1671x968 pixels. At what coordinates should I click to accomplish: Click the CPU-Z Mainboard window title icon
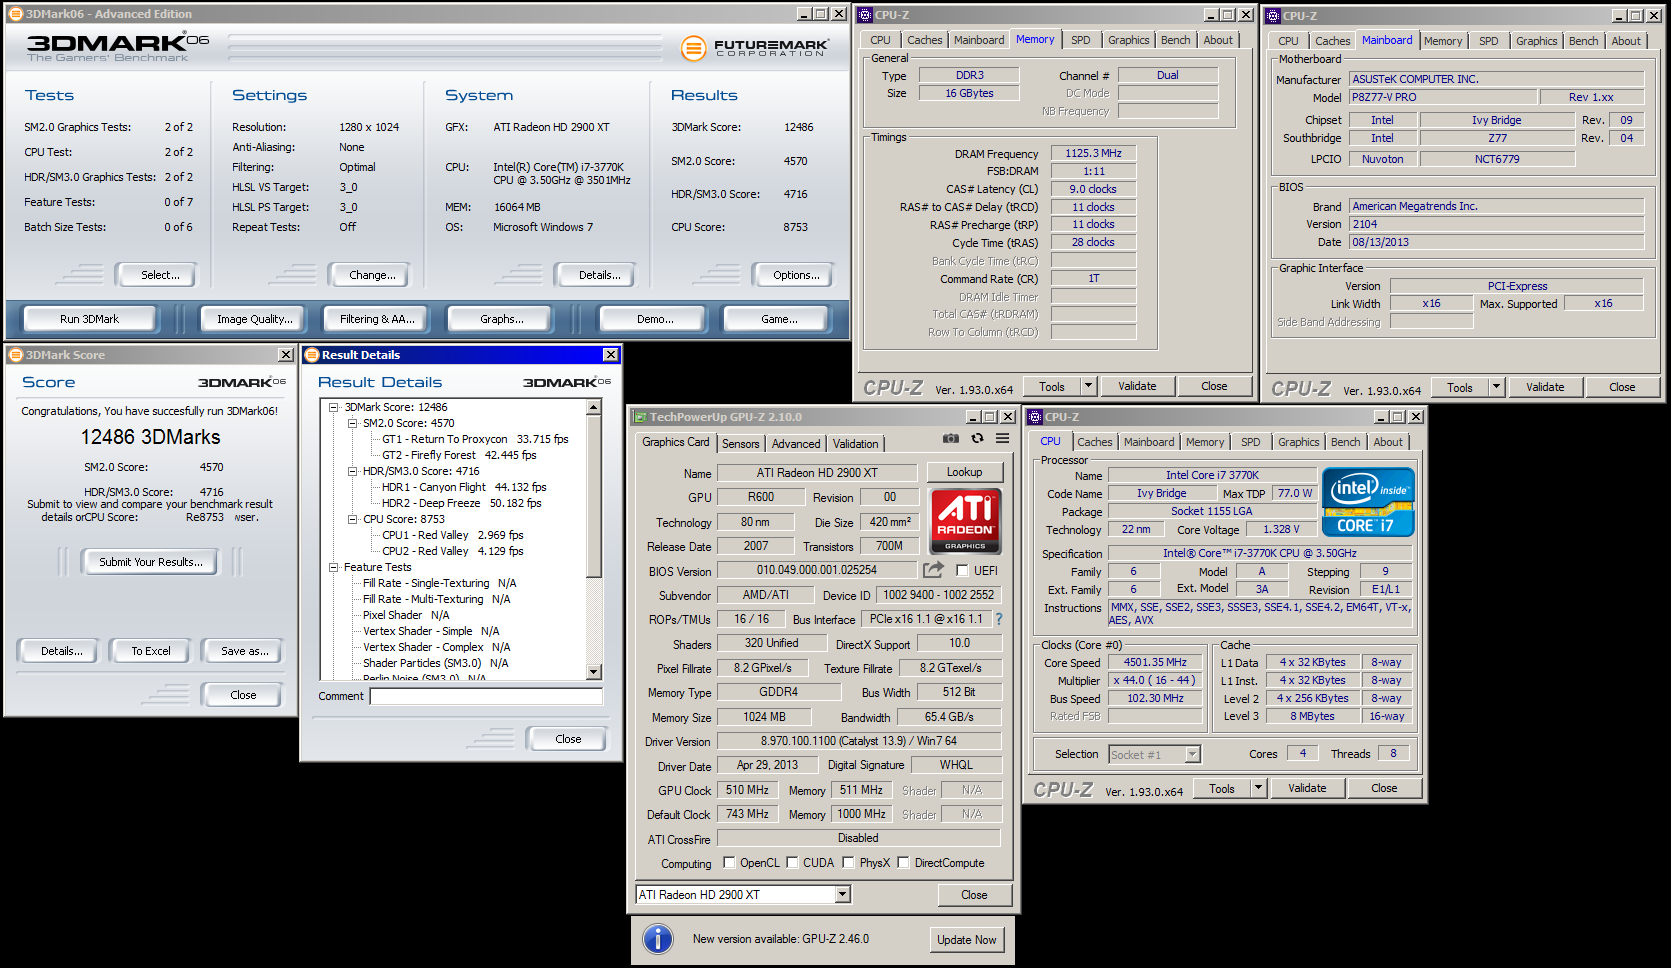pyautogui.click(x=1272, y=16)
